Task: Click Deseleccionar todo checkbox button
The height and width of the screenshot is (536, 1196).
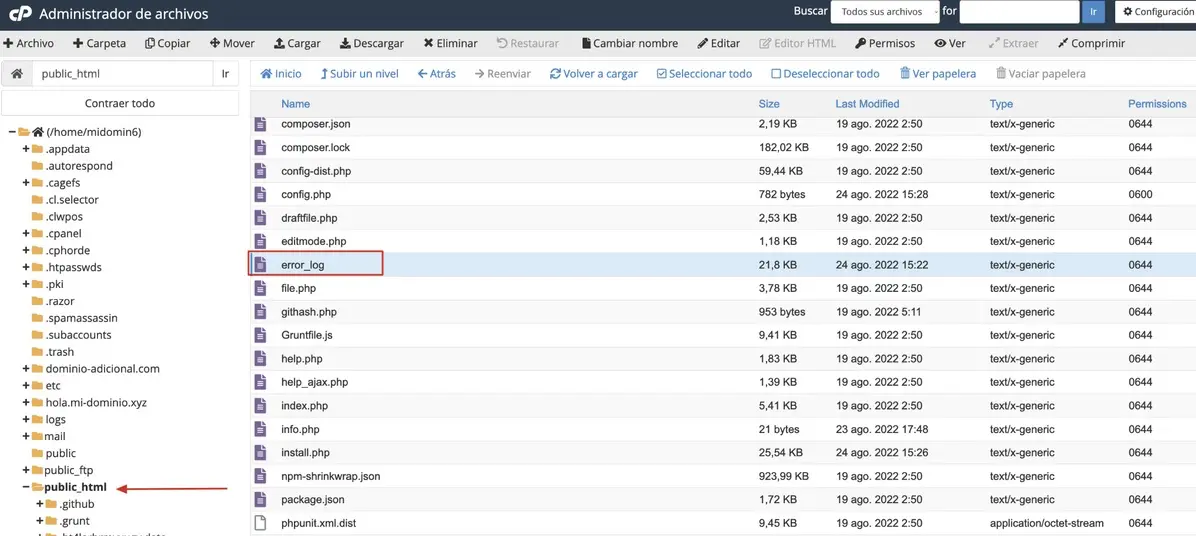Action: [825, 74]
